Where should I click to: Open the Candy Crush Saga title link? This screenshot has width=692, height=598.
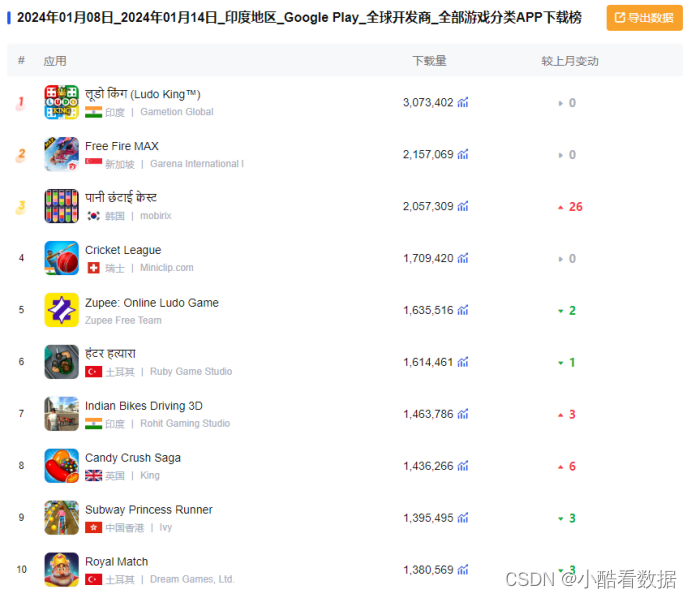tap(133, 458)
